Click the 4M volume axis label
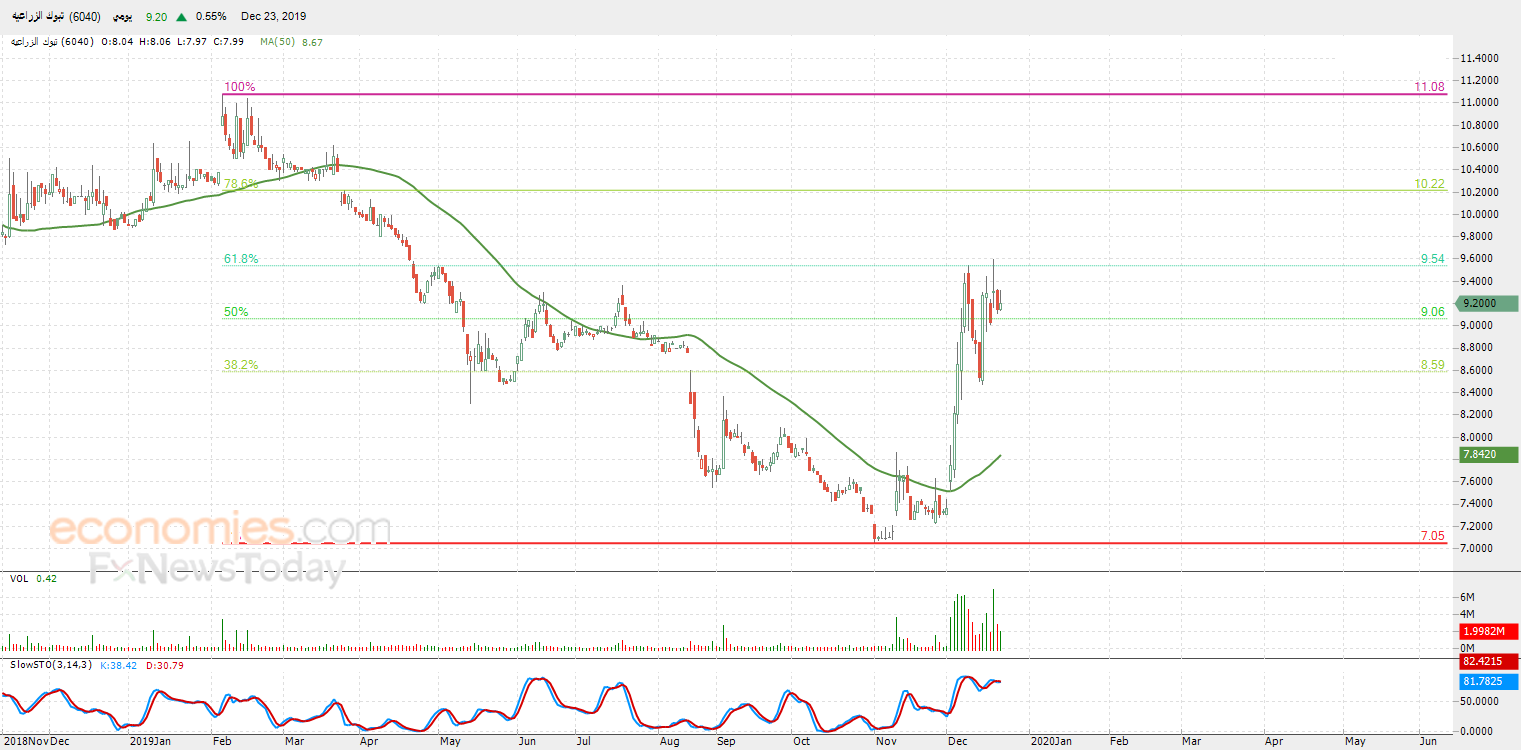This screenshot has height=750, width=1521. [1469, 614]
